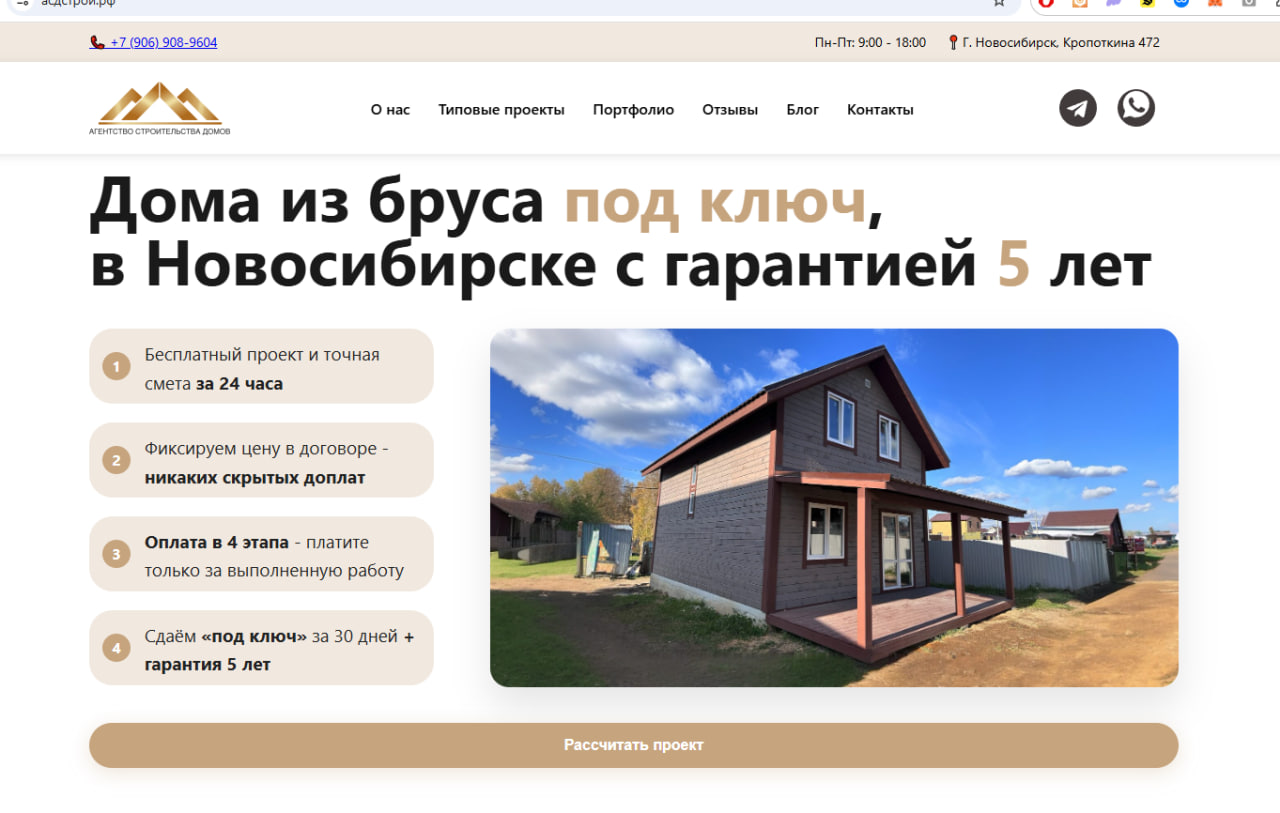The width and height of the screenshot is (1280, 813).
Task: Click the golden mountain company logo
Action: point(160,107)
